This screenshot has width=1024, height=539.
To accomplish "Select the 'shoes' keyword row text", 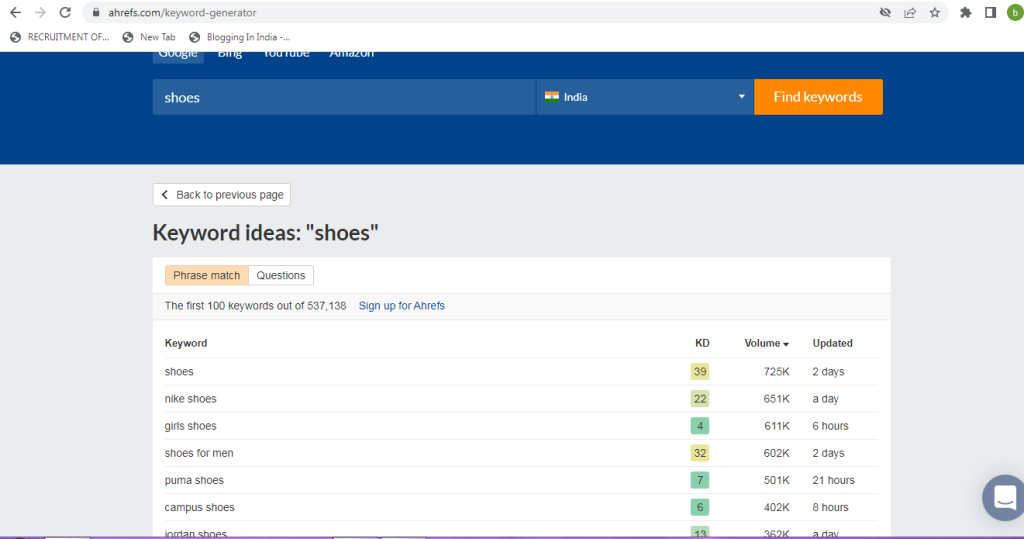I will point(179,372).
